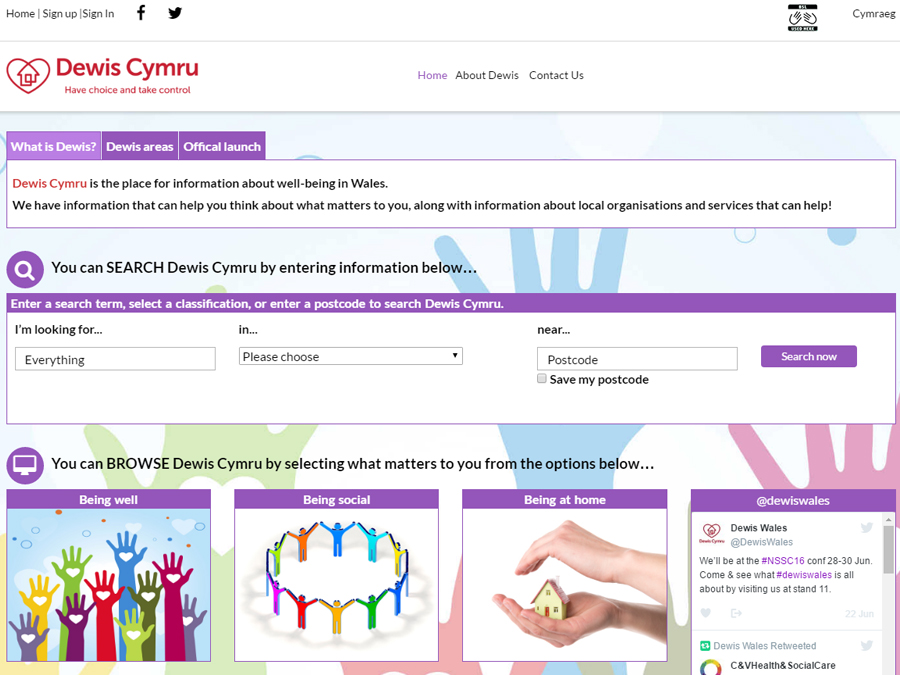Screen dimensions: 900x675
Task: Open About Dewis in the main navigation
Action: coord(487,75)
